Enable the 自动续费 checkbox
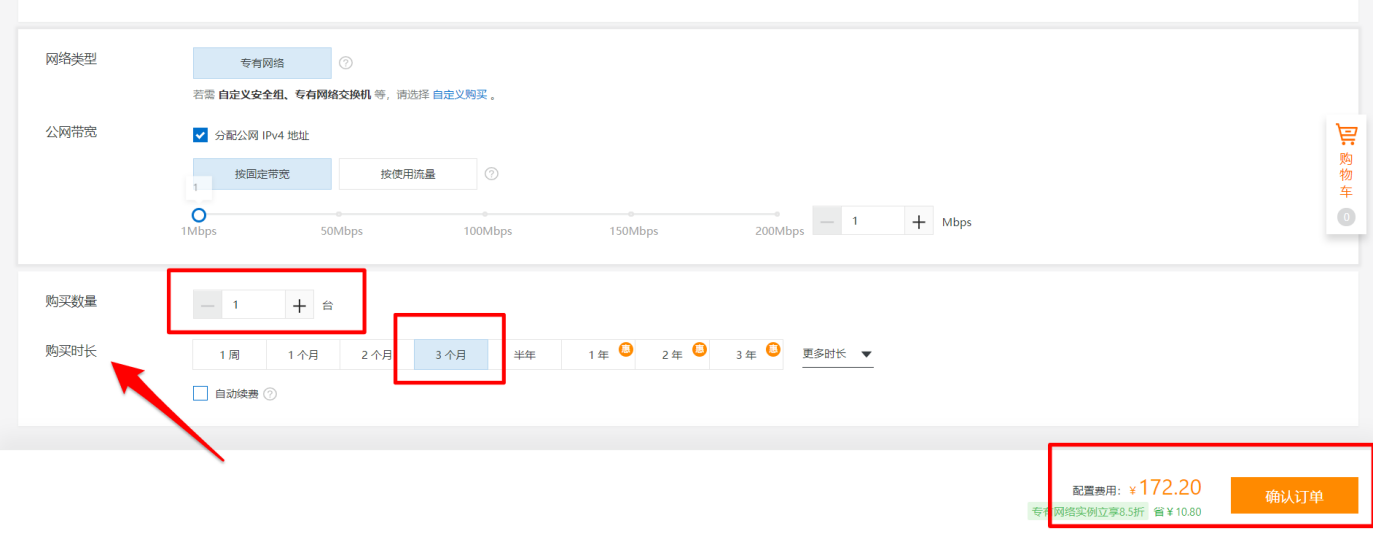Screen dimensions: 1373x534 [200, 394]
